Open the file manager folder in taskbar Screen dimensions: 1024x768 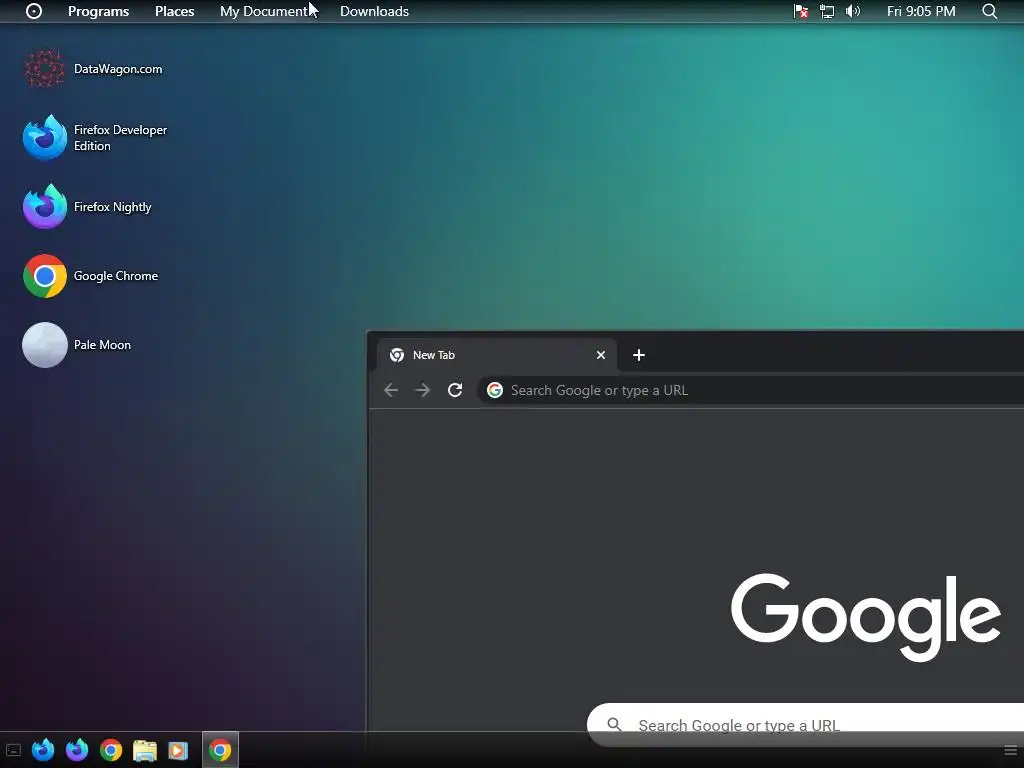coord(145,750)
